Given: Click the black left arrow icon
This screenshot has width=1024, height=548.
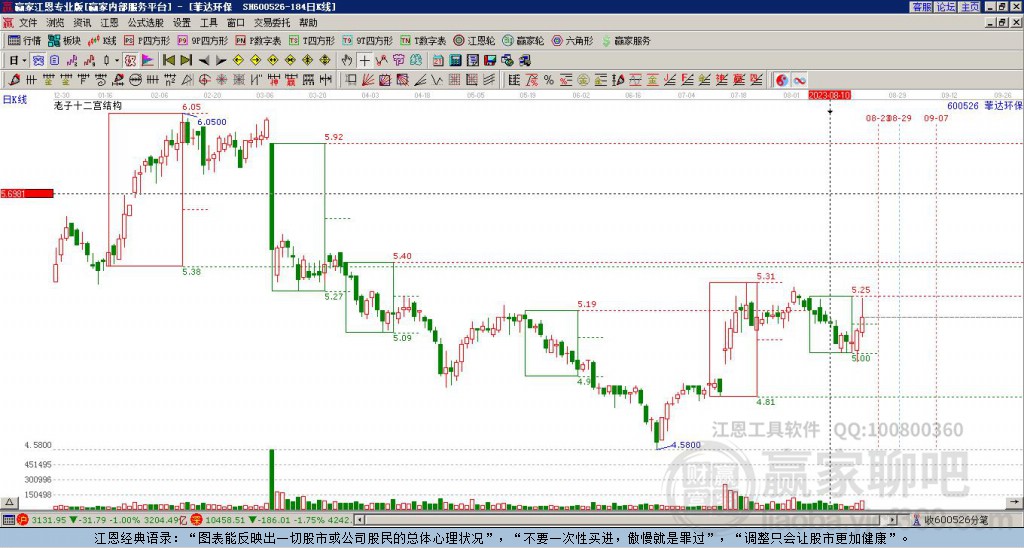Looking at the screenshot, I should [204, 61].
